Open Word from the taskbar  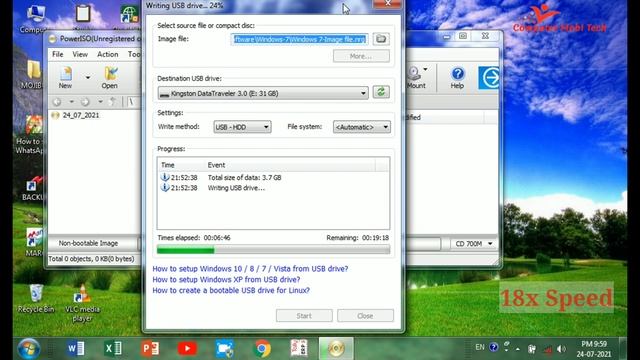pyautogui.click(x=76, y=349)
